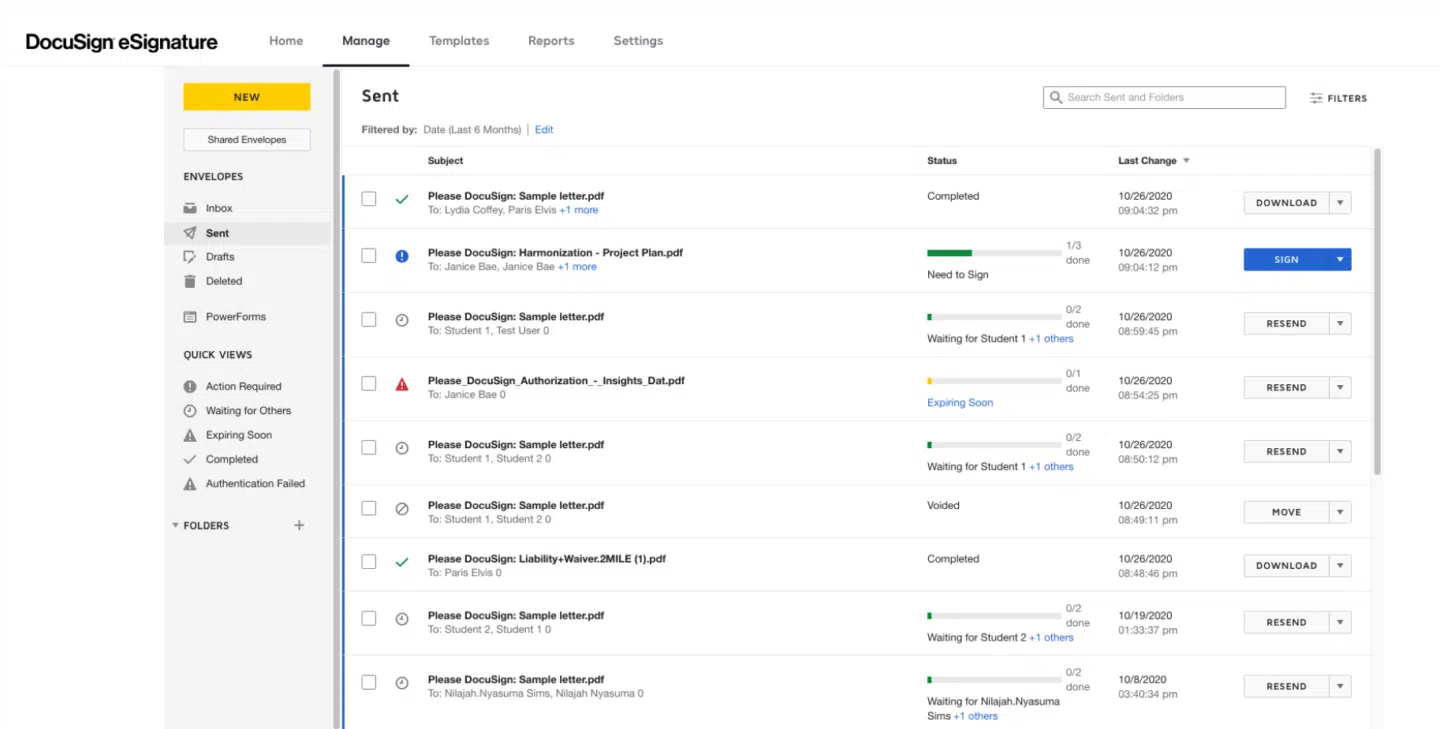Viewport: 1440px width, 729px height.
Task: Check the Authorization Insights Dat row box
Action: [x=369, y=384]
